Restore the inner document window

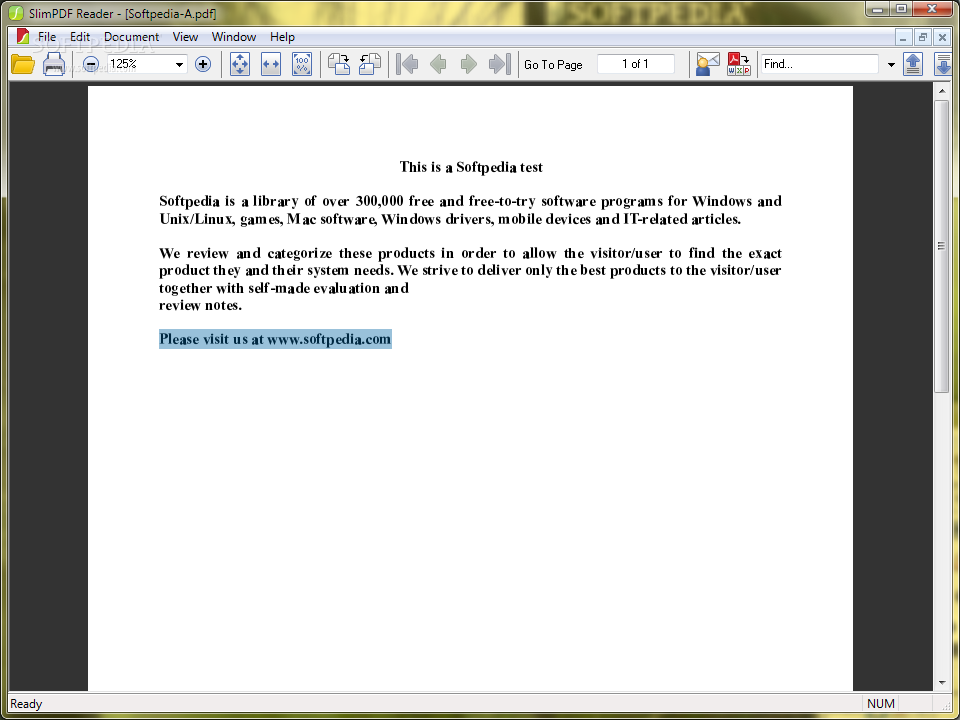click(923, 37)
